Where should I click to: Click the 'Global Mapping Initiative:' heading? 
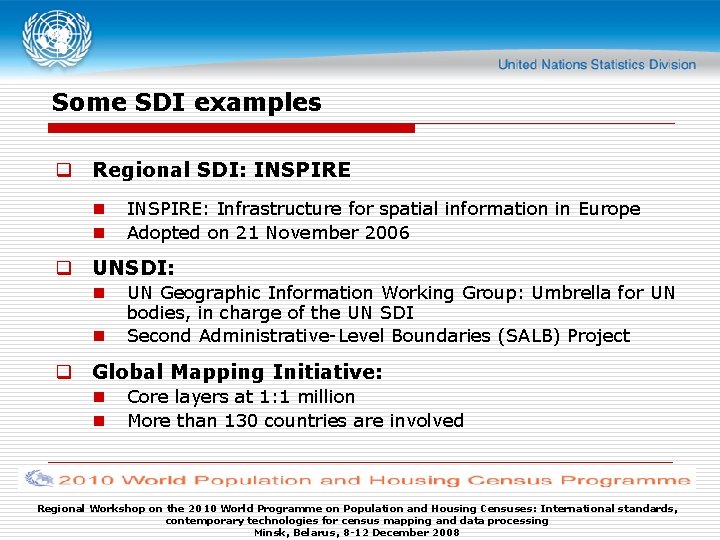pos(237,372)
